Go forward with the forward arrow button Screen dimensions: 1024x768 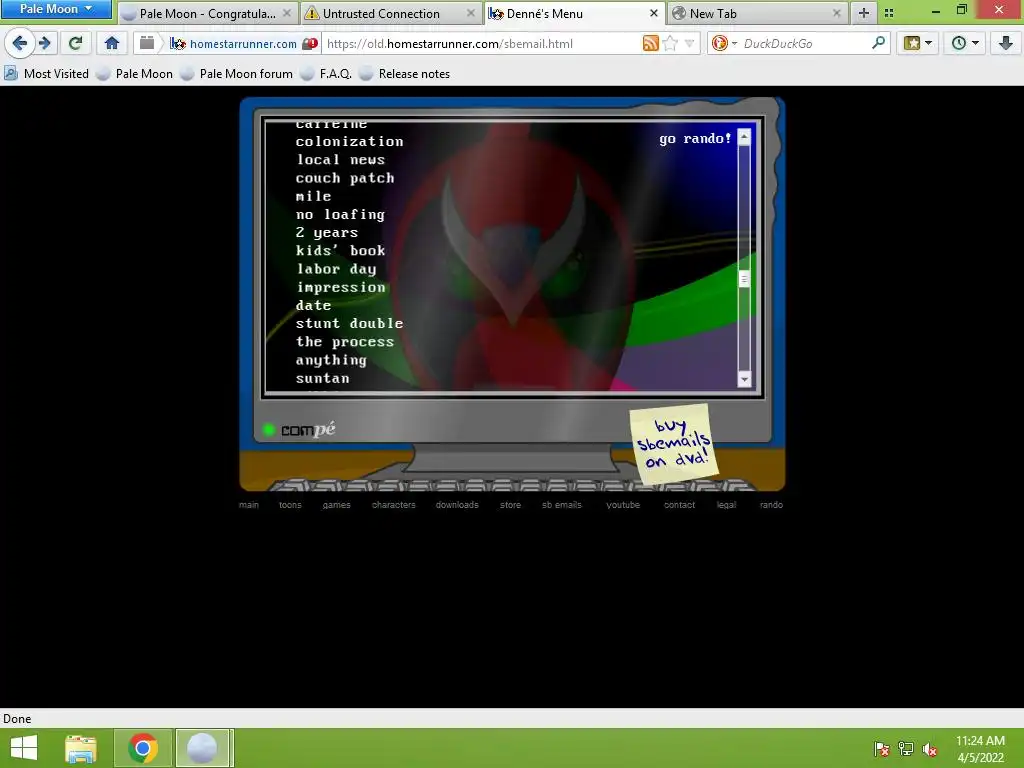(44, 44)
